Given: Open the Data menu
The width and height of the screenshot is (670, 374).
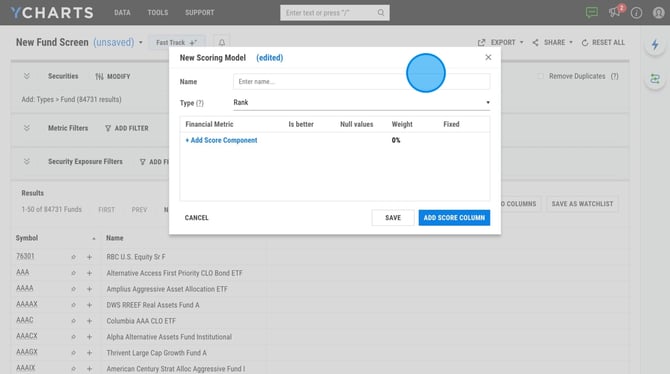Looking at the screenshot, I should [x=122, y=12].
